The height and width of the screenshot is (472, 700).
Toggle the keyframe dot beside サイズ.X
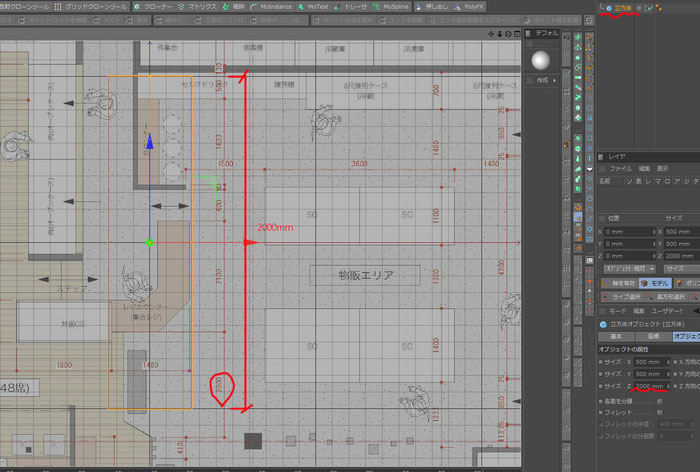[x=600, y=362]
